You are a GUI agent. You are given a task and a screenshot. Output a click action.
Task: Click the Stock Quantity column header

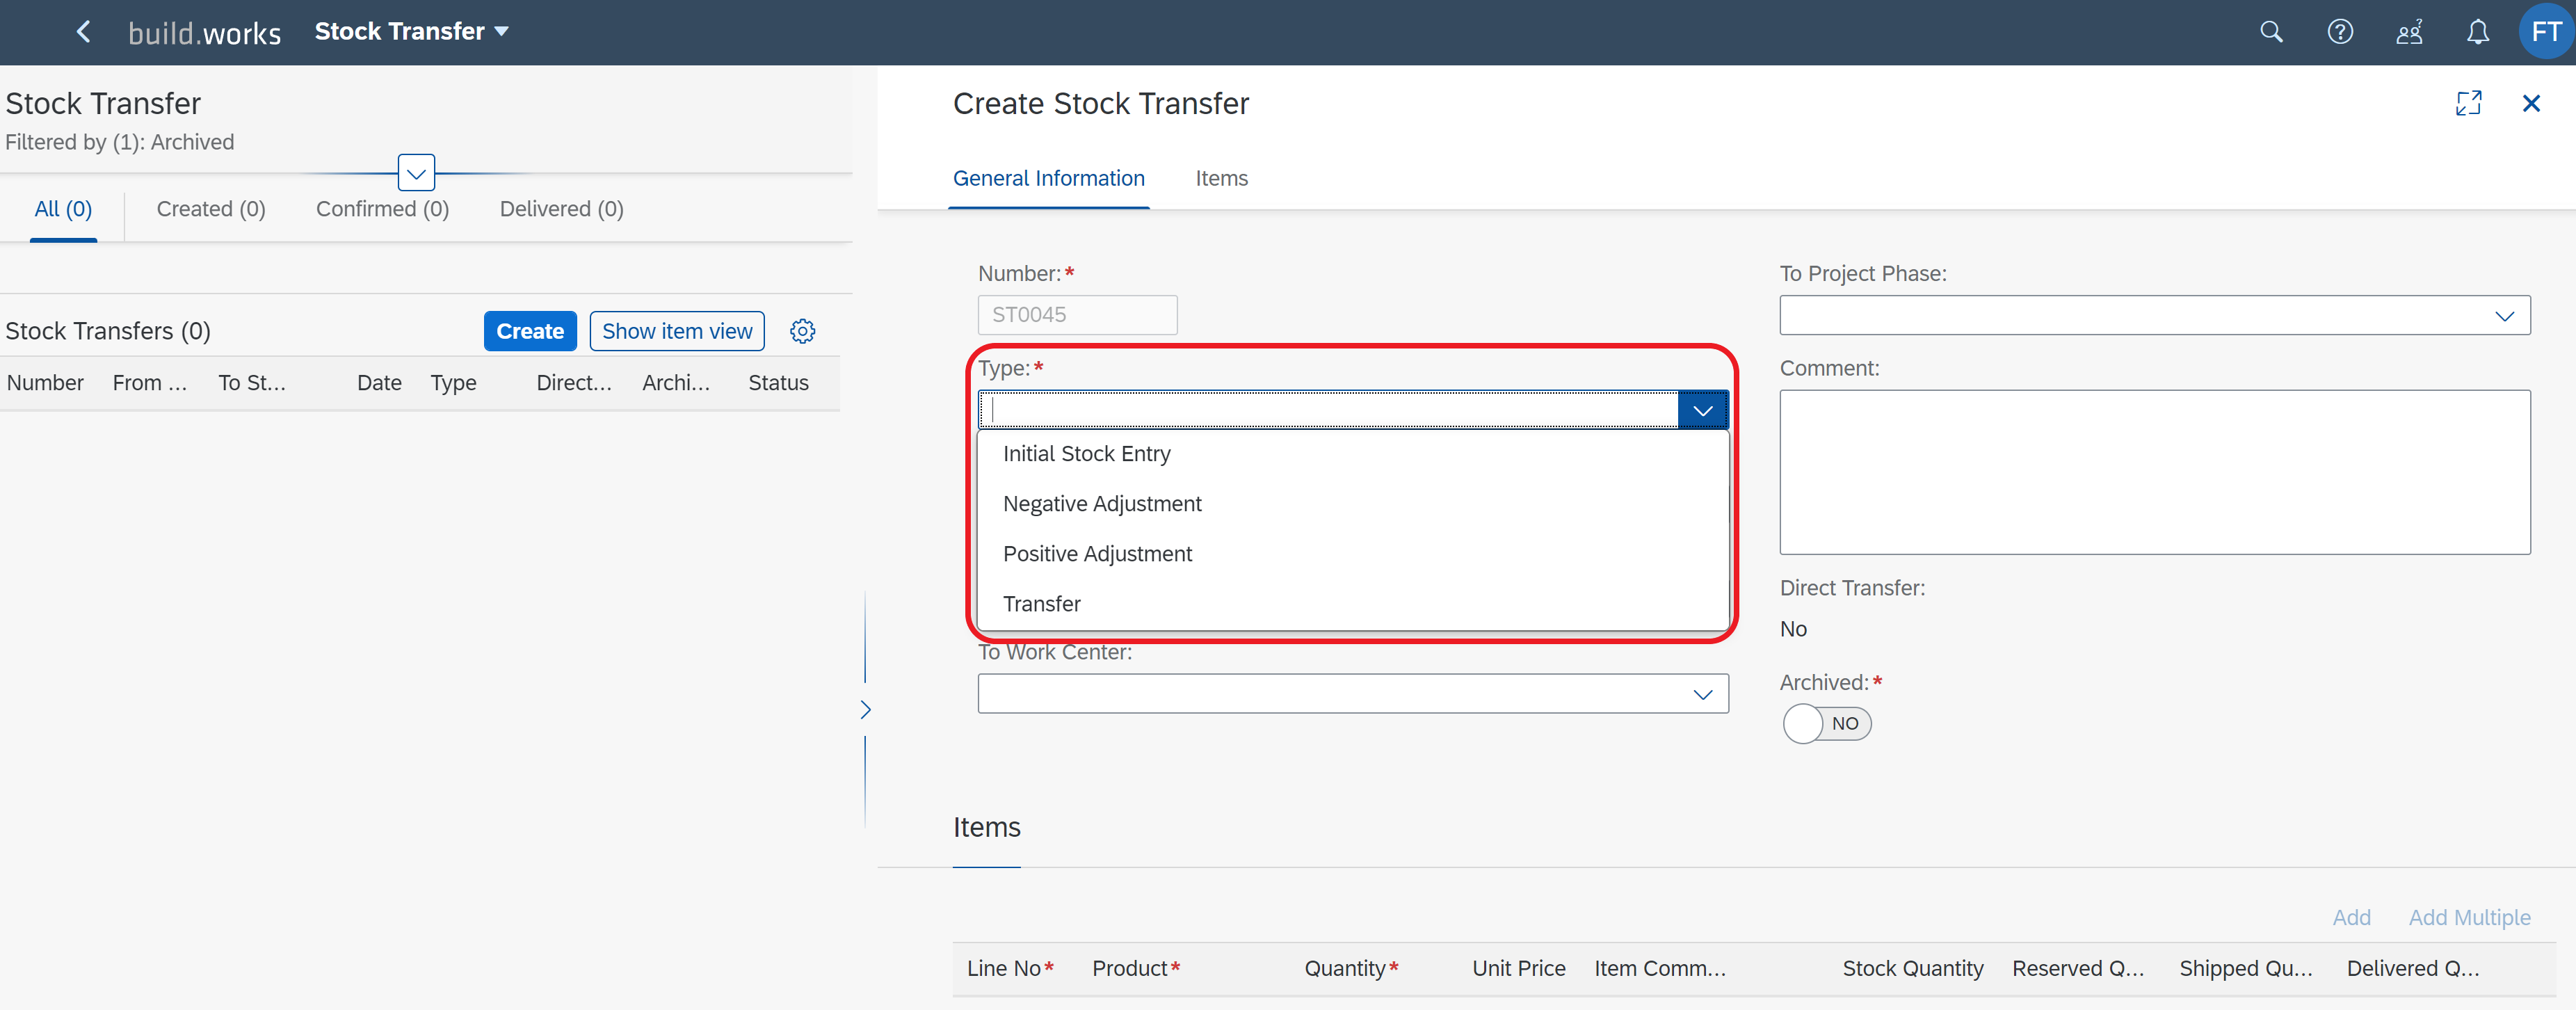(1912, 969)
